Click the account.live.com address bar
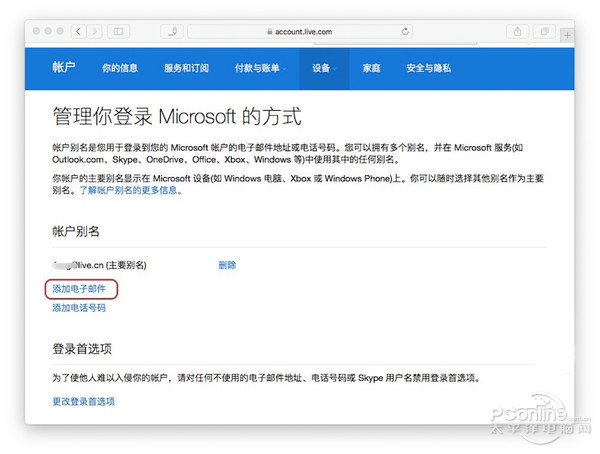The image size is (600, 454). (300, 31)
